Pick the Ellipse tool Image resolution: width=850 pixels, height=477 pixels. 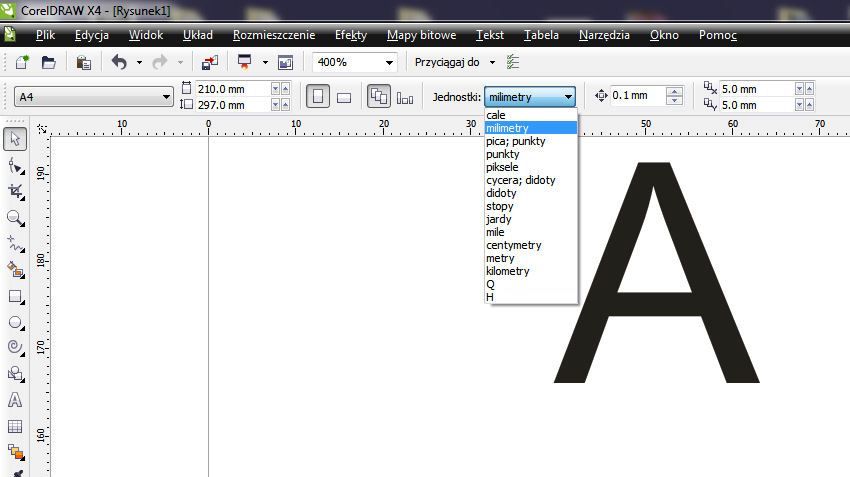coord(15,322)
